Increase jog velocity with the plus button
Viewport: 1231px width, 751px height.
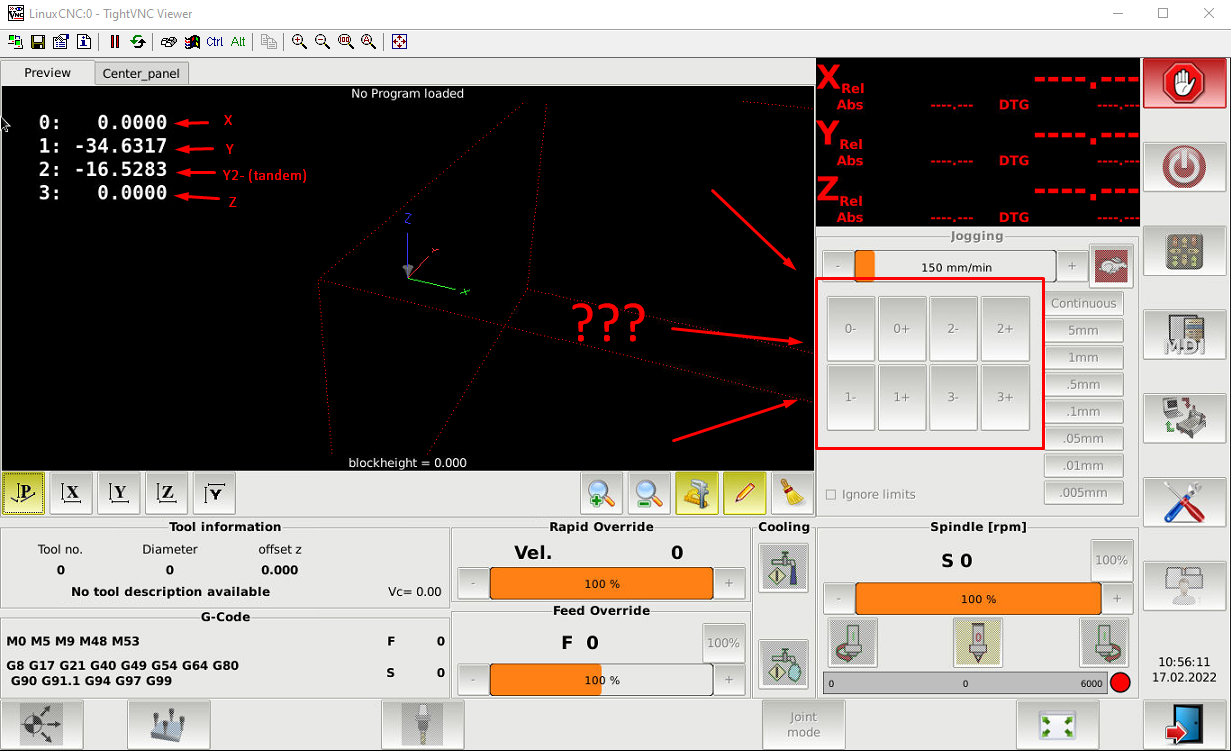(1072, 266)
